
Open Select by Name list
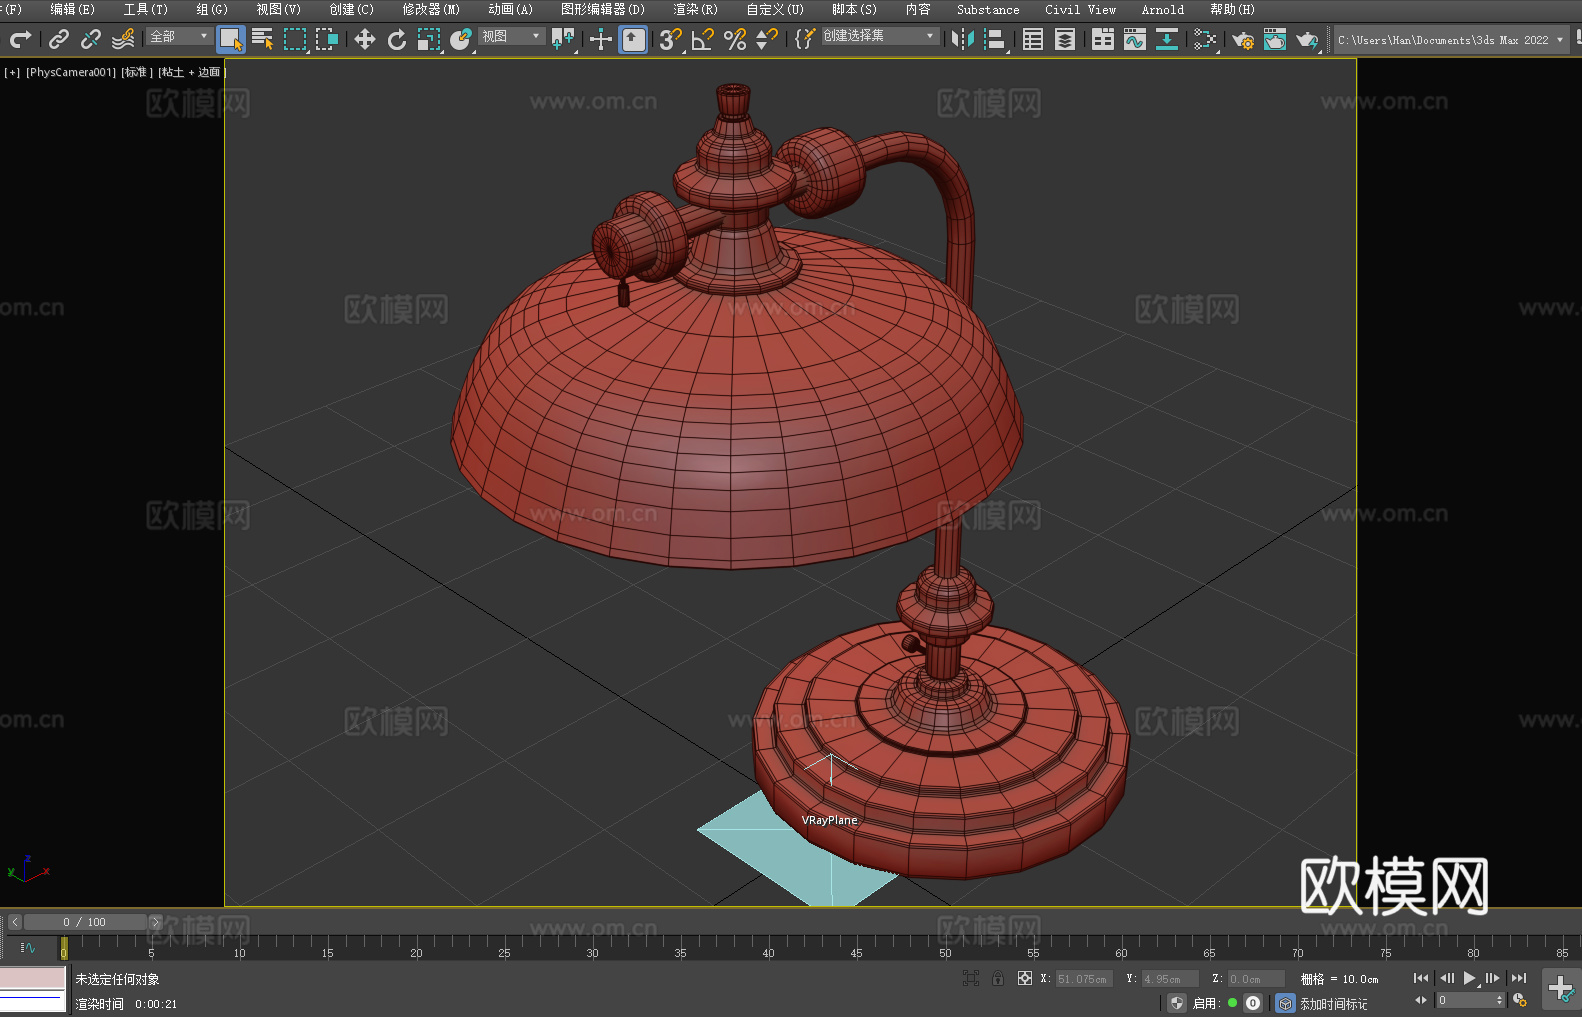[x=263, y=39]
